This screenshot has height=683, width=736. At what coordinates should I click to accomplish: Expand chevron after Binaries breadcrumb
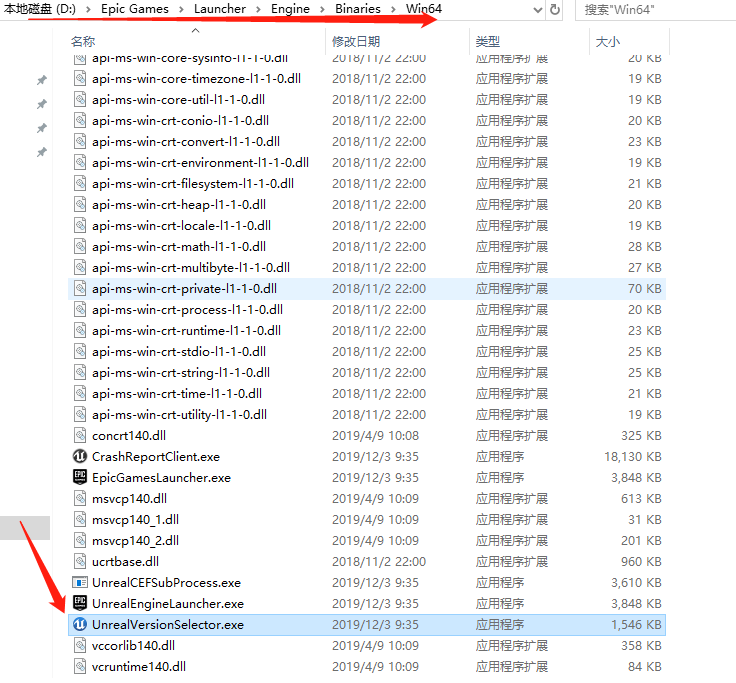click(393, 9)
